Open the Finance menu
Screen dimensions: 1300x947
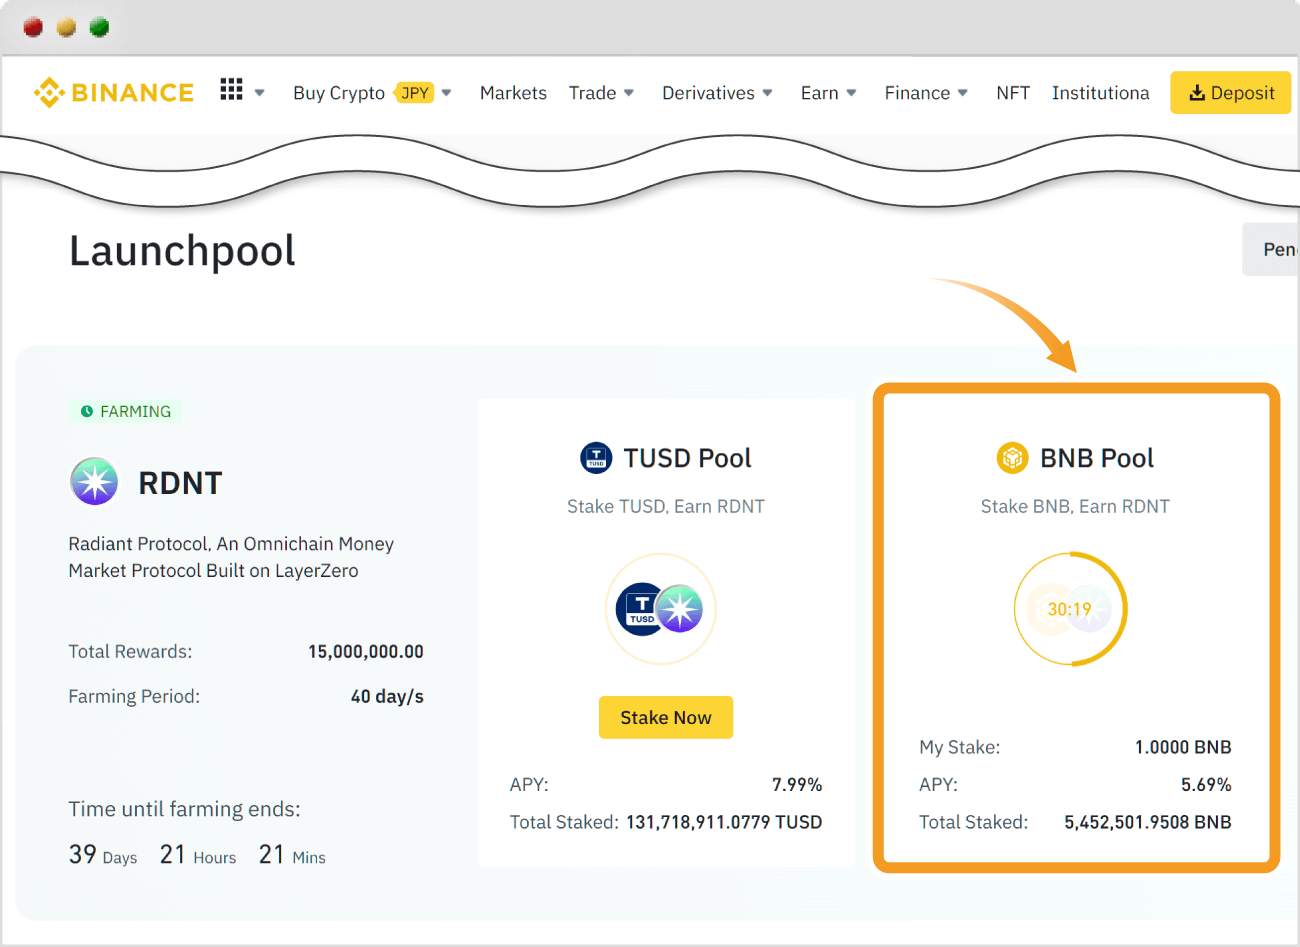[x=917, y=93]
